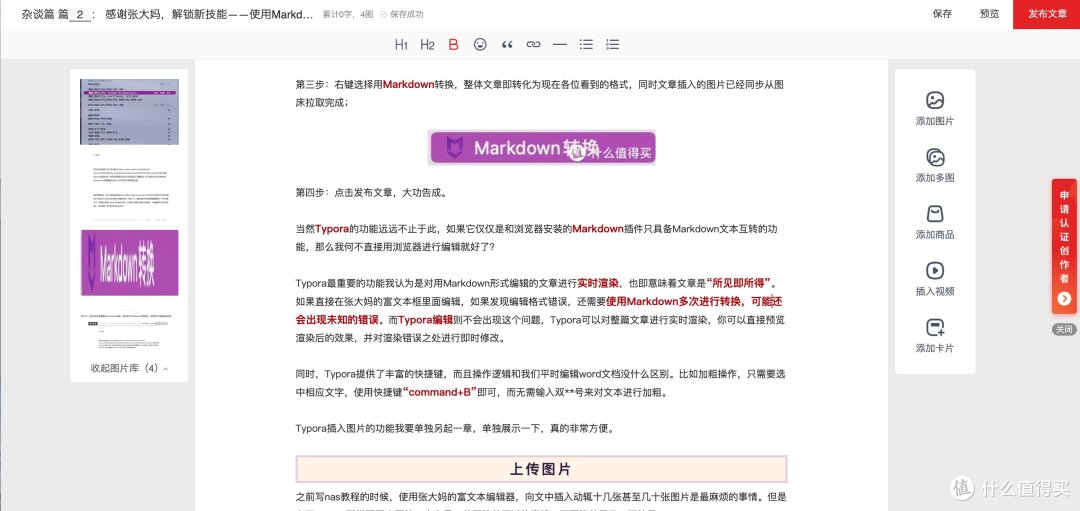This screenshot has width=1080, height=511.
Task: Click the word count 累计0字，4图
Action: point(348,14)
